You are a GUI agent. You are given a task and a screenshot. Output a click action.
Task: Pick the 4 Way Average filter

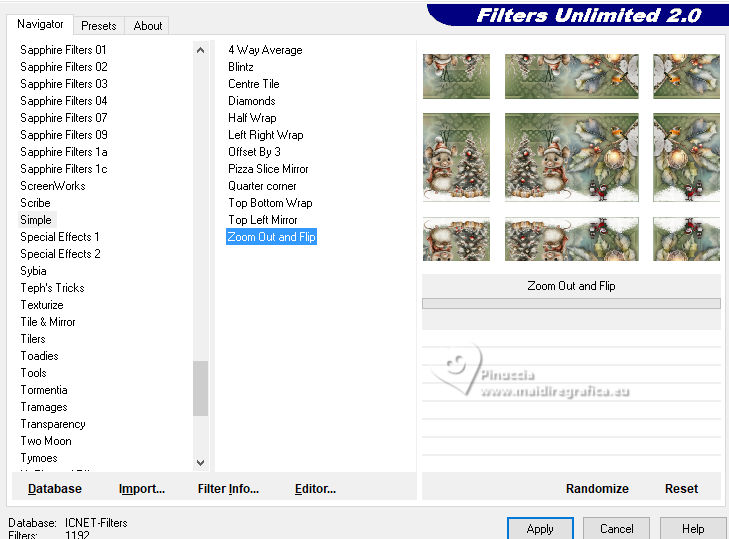point(265,50)
